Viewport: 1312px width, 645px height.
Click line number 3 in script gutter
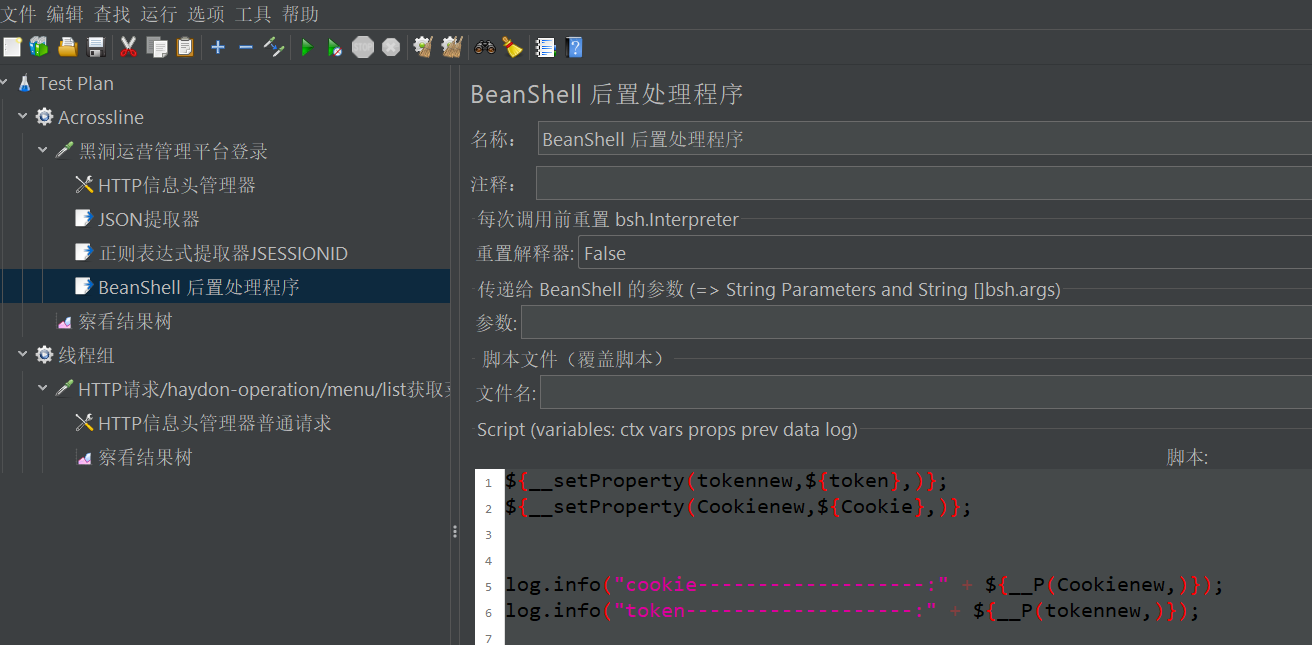tap(489, 535)
